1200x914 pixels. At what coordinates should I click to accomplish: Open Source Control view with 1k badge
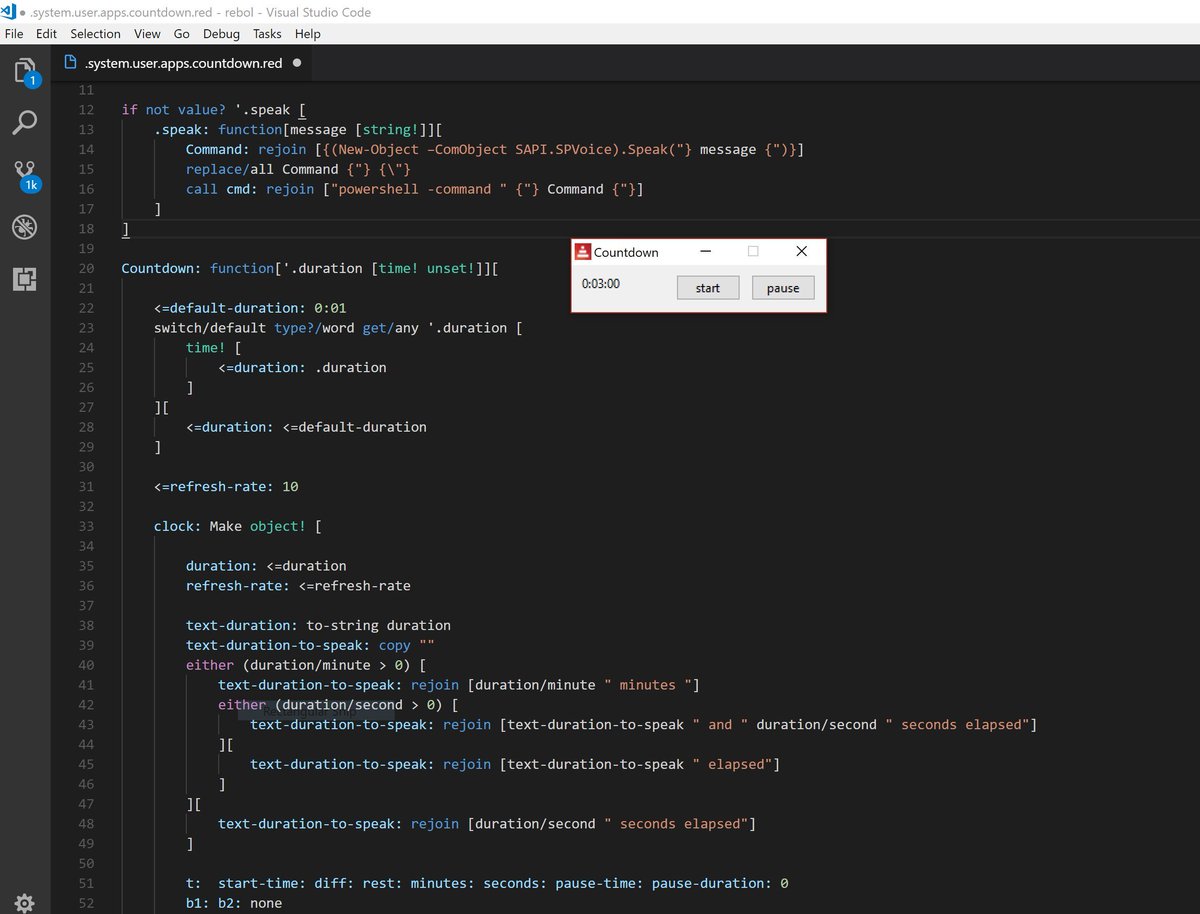[x=25, y=176]
